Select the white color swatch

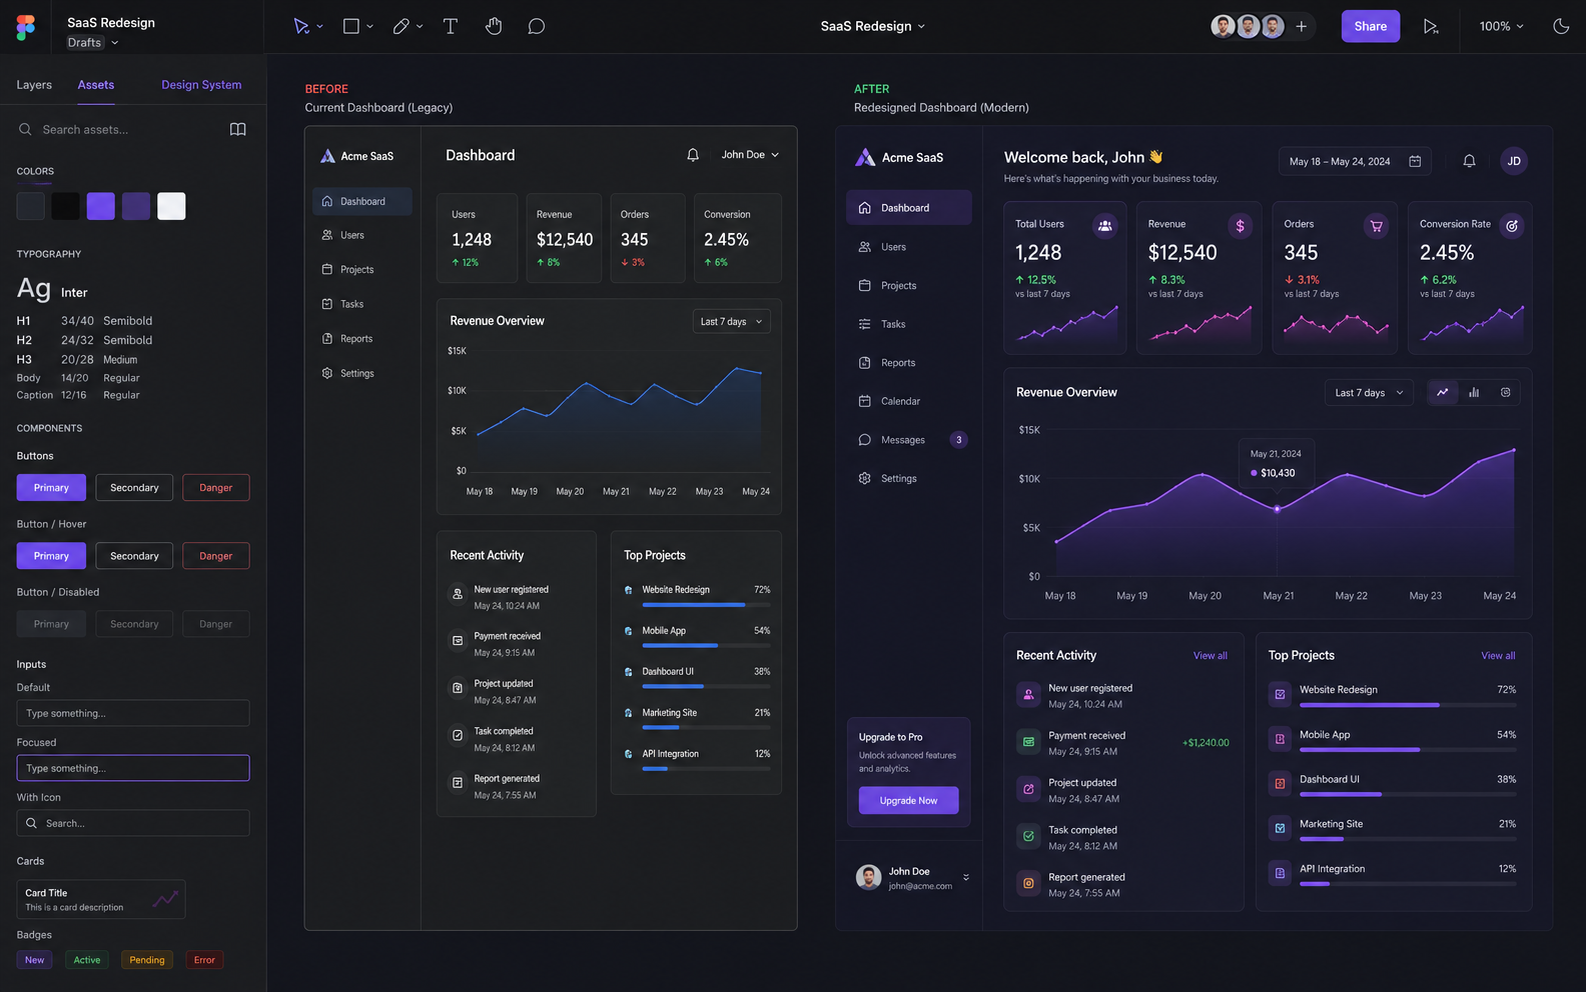pyautogui.click(x=171, y=206)
